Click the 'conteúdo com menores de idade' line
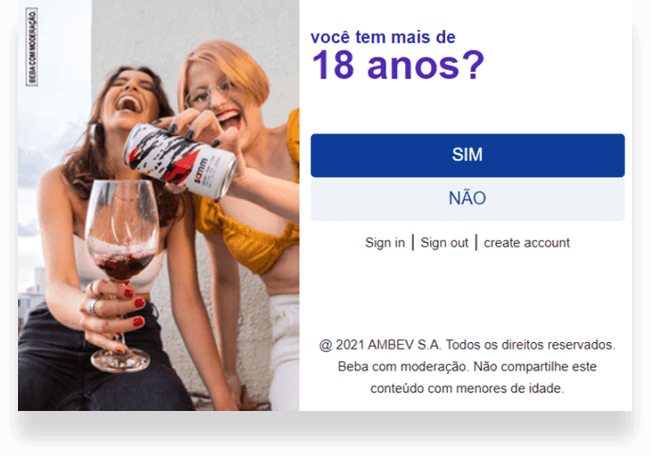Image resolution: width=650 pixels, height=456 pixels. coord(467,389)
